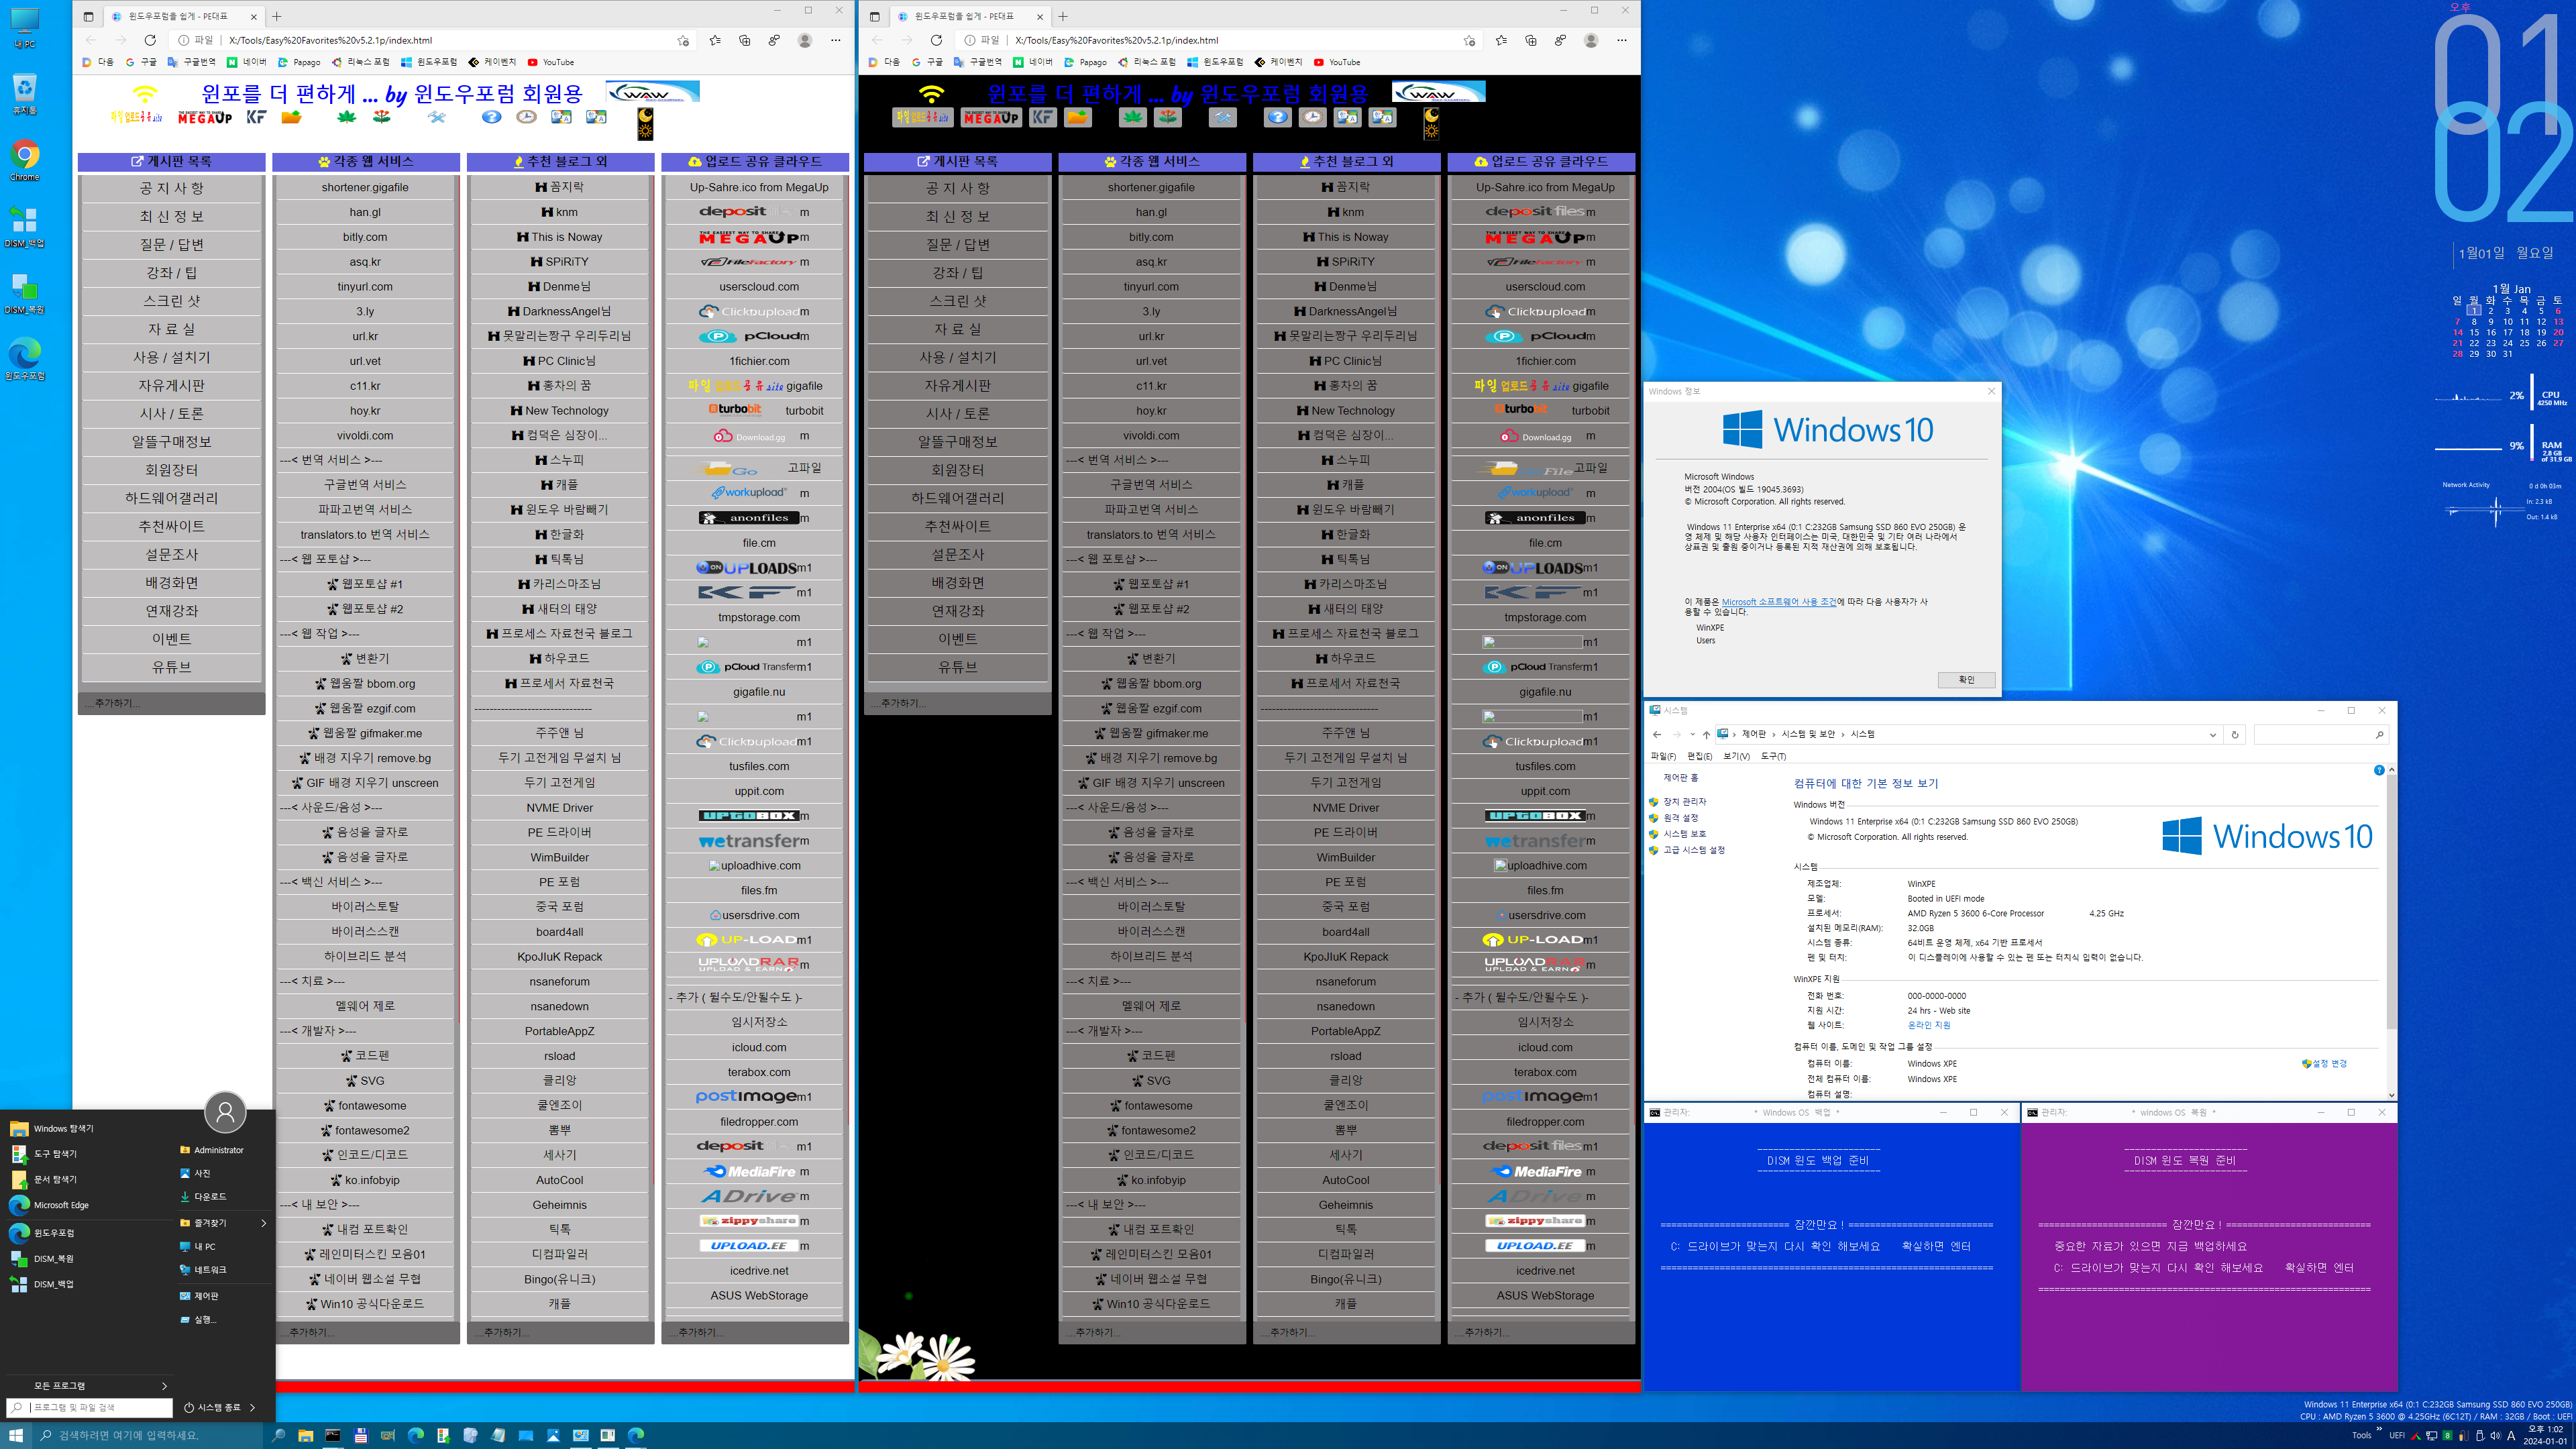Click the orange folder upload icon in left page header

(291, 117)
